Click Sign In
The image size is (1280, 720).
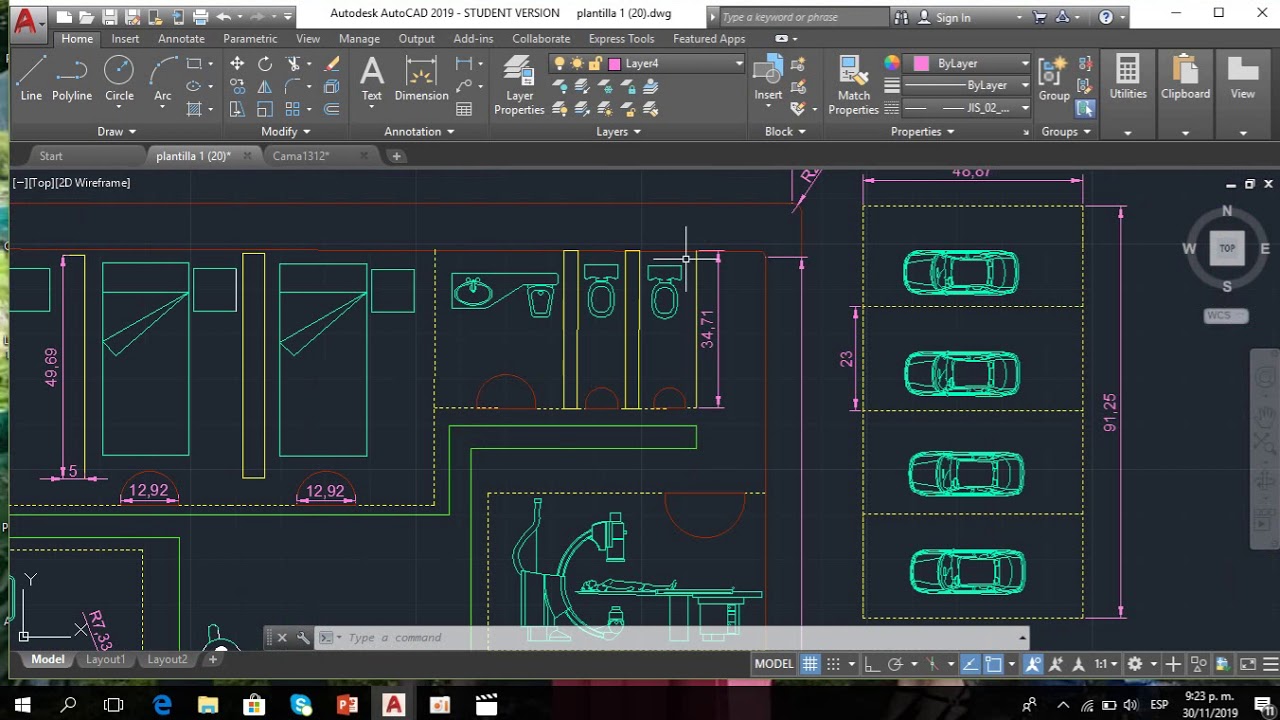click(953, 17)
